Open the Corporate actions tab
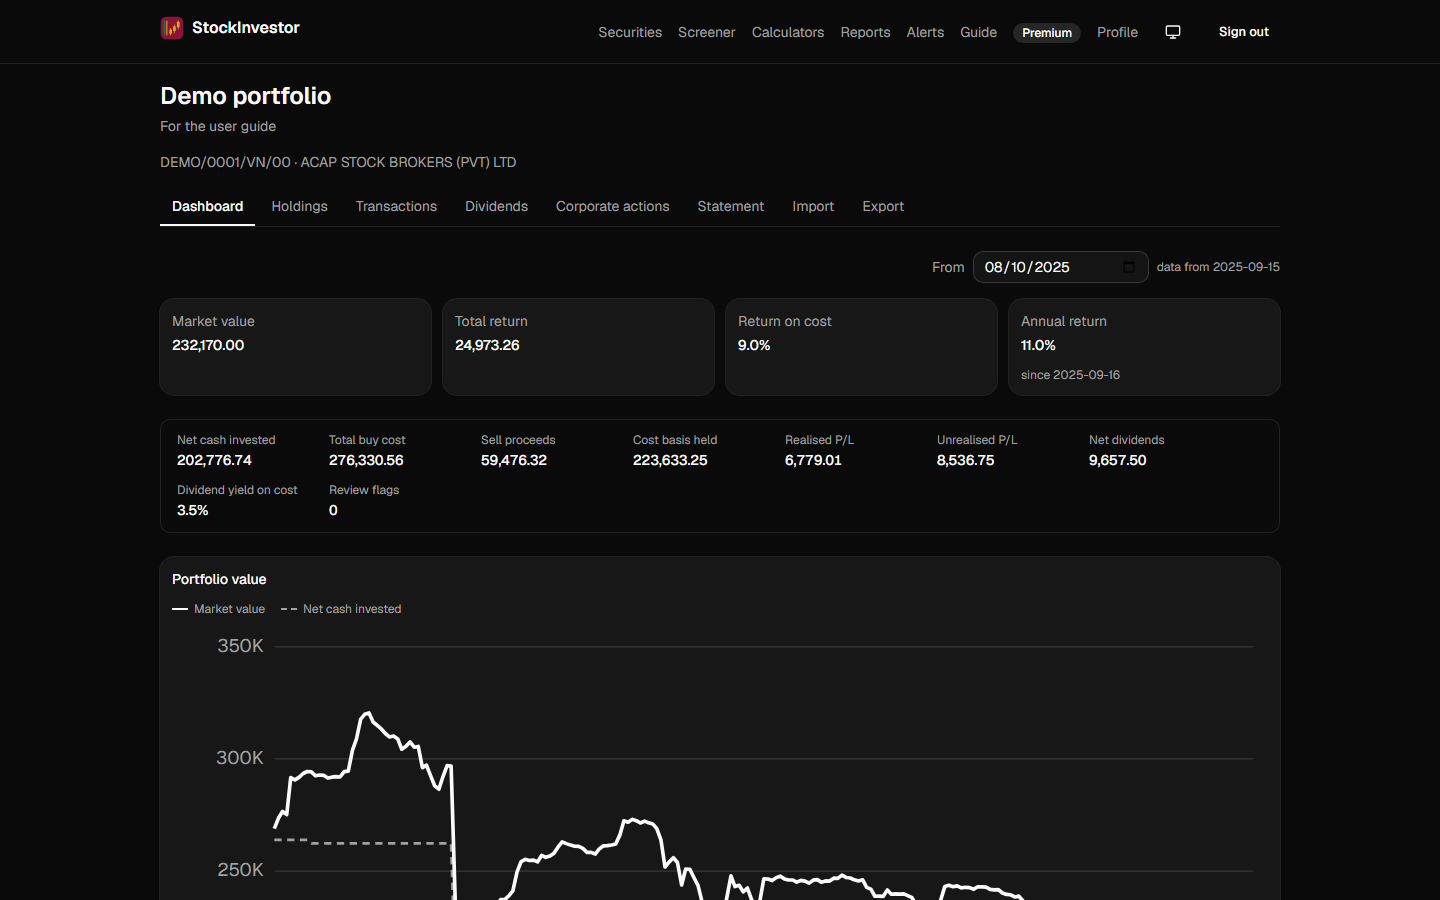 point(613,206)
